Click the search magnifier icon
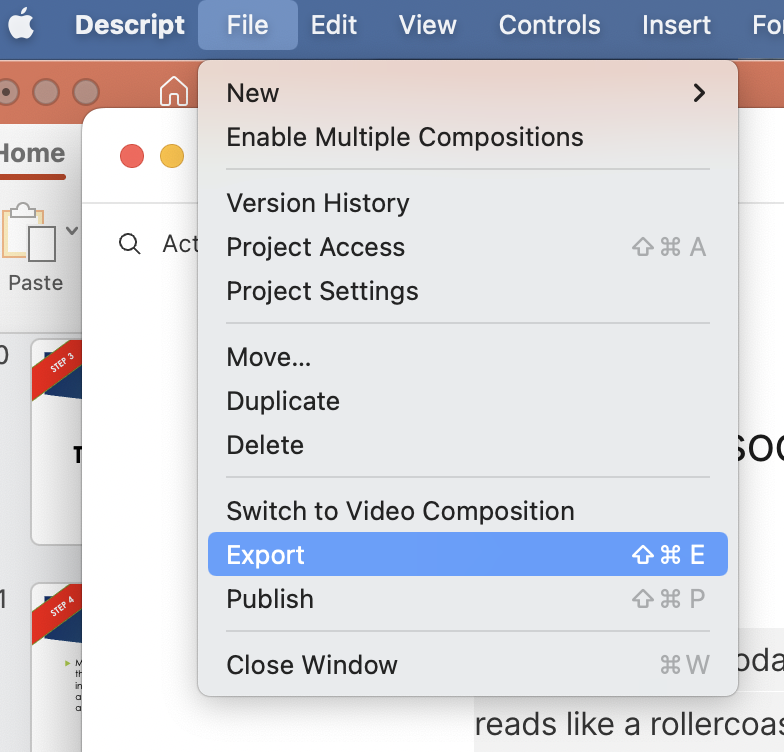The width and height of the screenshot is (784, 752). (x=130, y=244)
